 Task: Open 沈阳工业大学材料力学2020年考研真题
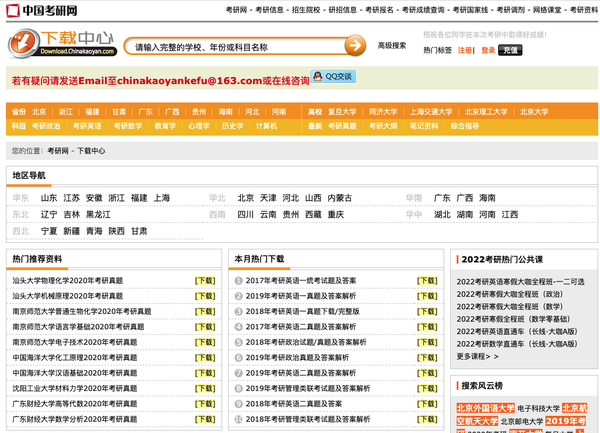75,388
